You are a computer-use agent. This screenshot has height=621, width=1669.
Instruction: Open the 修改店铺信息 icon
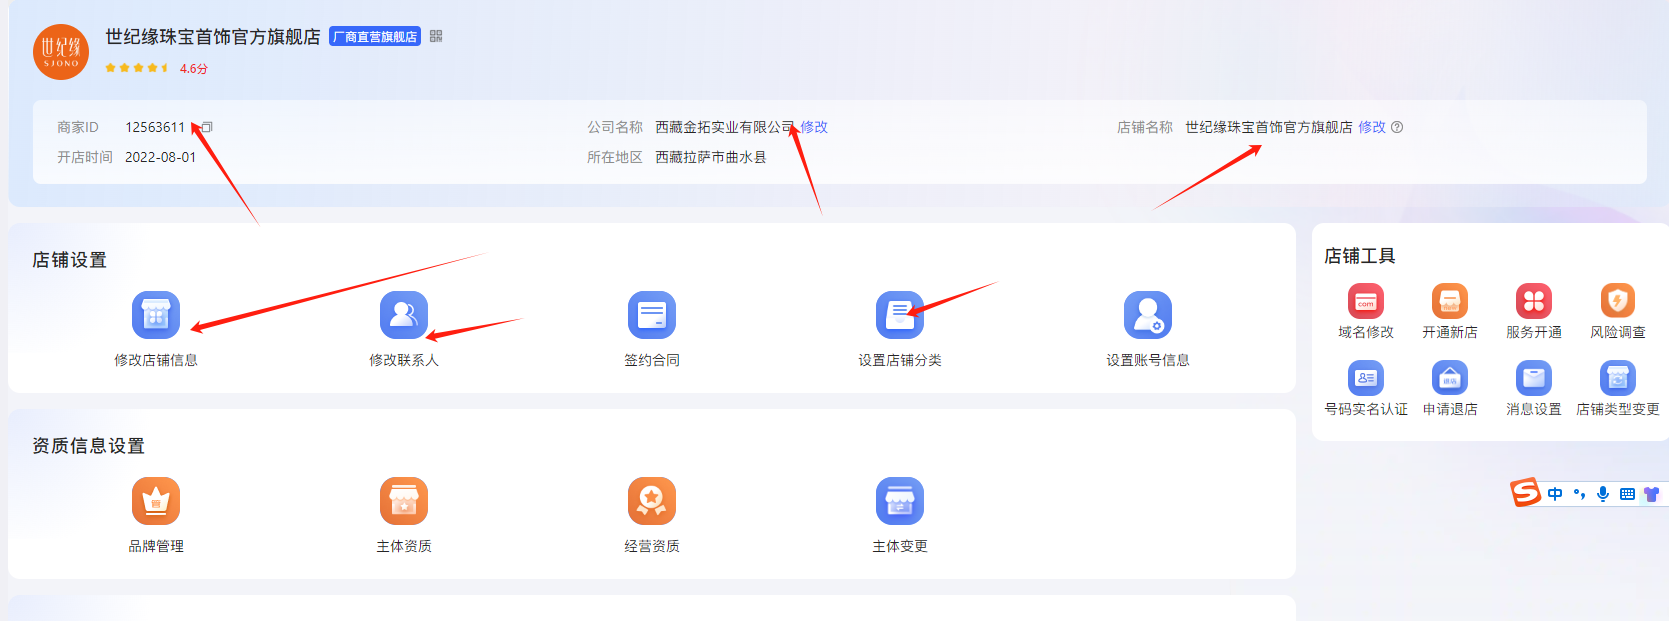tap(155, 316)
